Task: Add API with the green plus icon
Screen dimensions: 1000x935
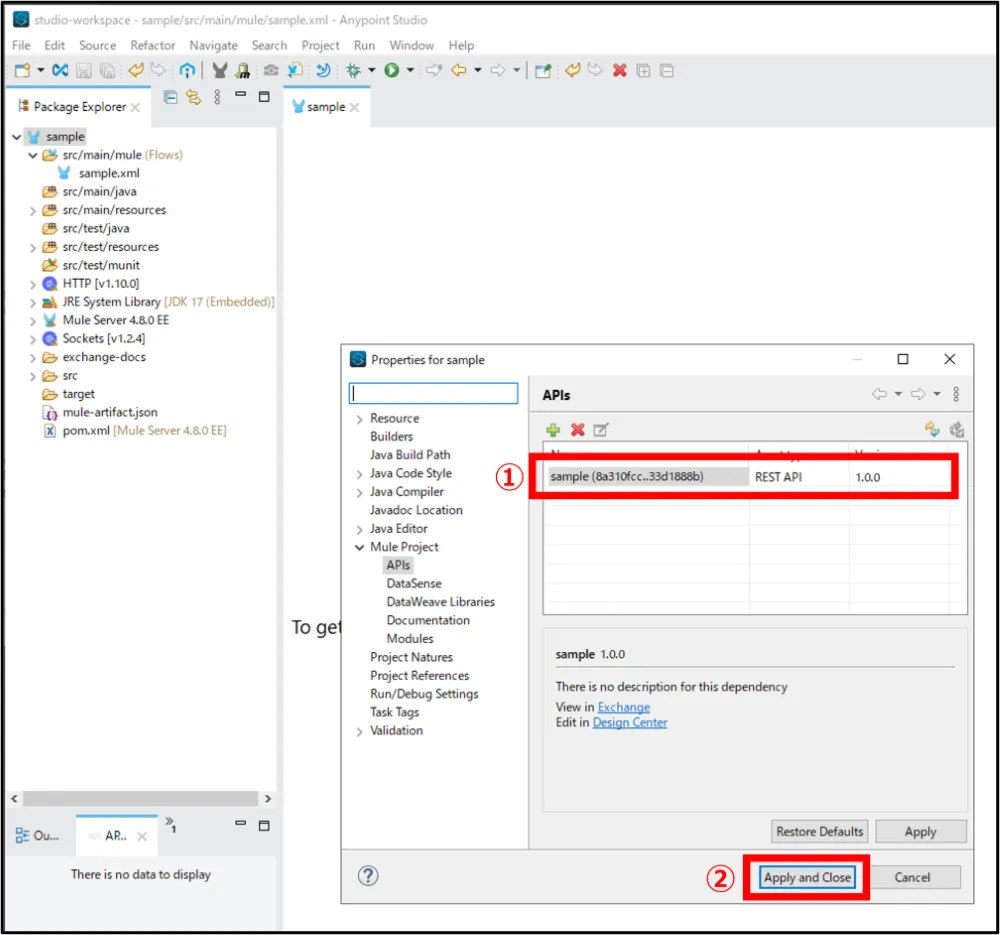Action: pos(553,430)
